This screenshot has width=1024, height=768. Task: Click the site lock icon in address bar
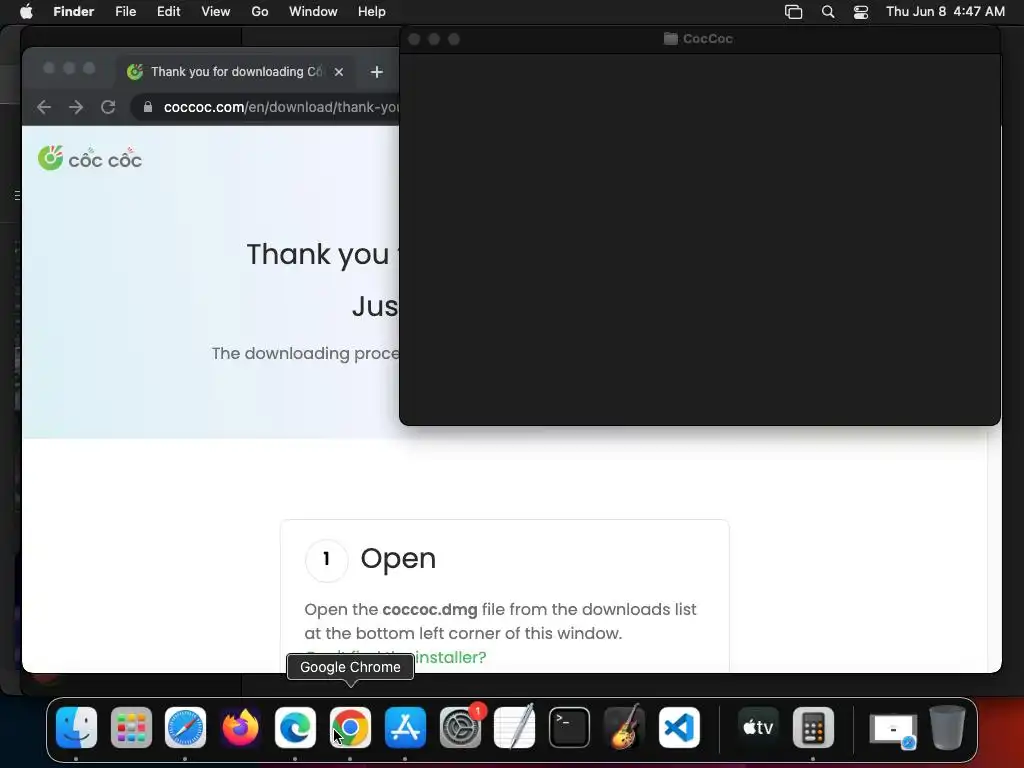pos(148,107)
